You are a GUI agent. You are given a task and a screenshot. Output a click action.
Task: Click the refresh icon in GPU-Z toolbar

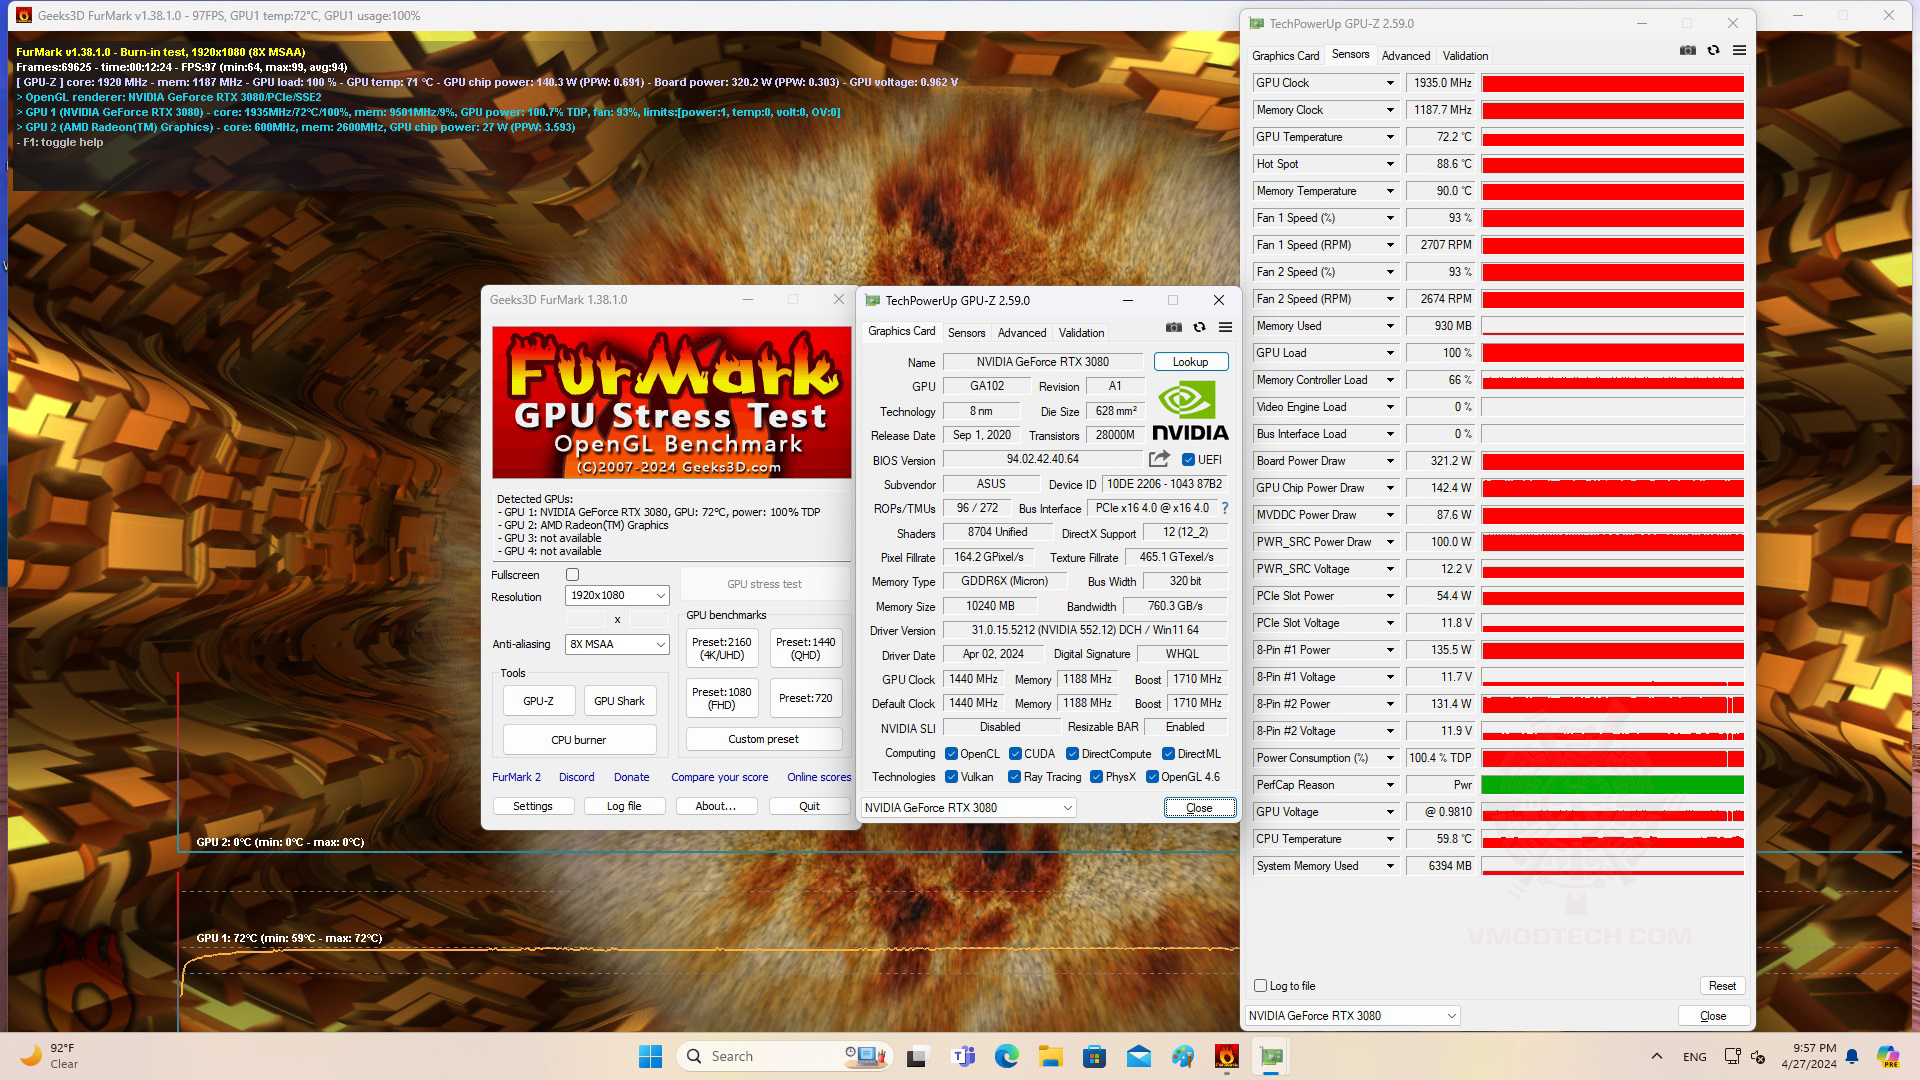click(1712, 49)
